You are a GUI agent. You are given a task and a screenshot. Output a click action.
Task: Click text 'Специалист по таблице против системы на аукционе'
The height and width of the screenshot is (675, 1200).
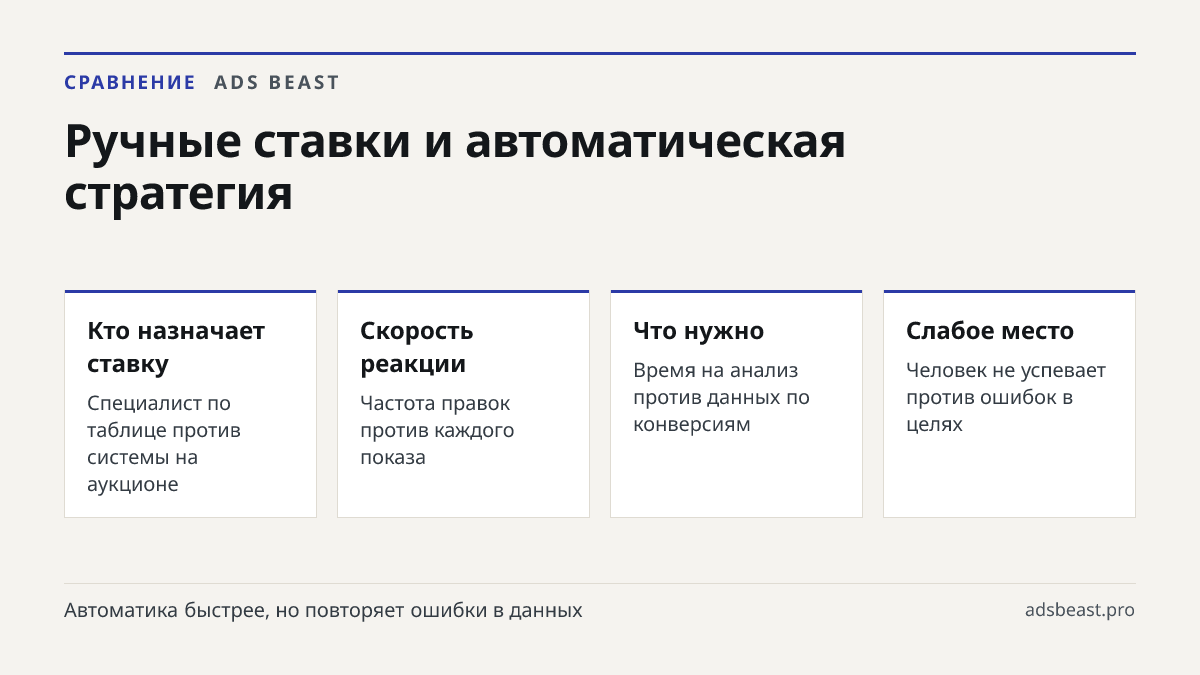pyautogui.click(x=164, y=444)
